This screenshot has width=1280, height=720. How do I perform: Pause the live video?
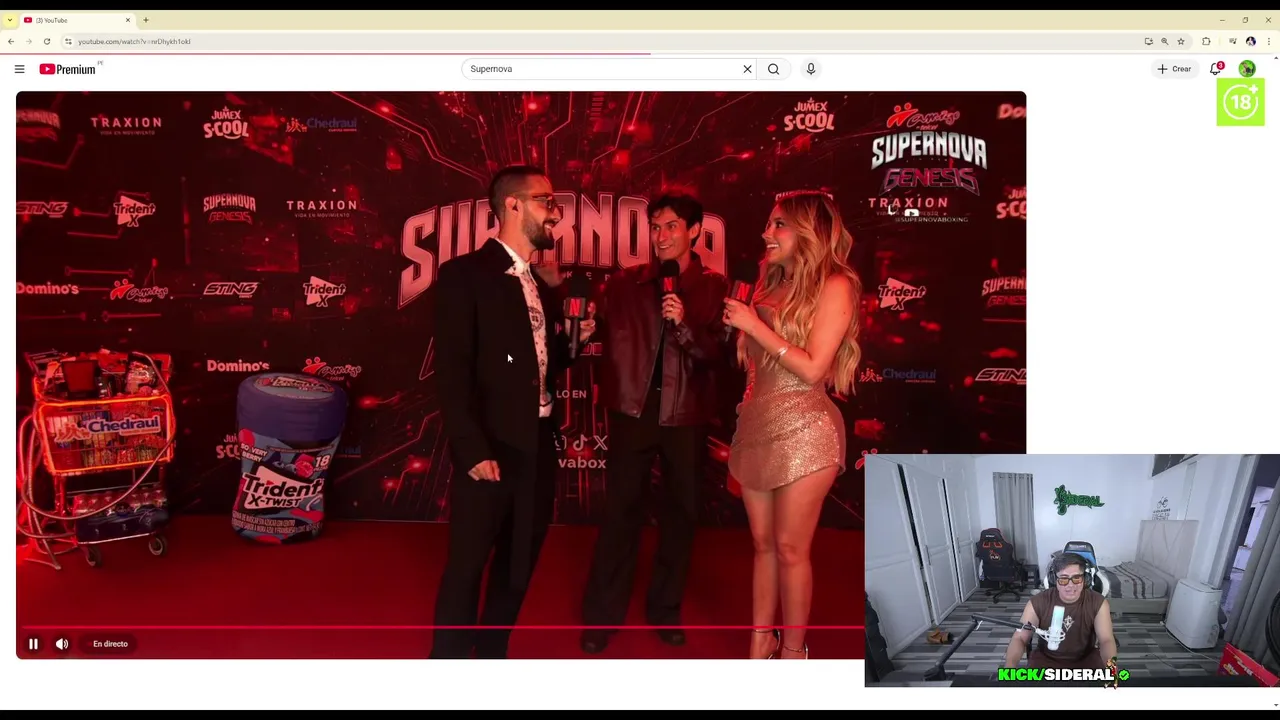click(x=33, y=644)
